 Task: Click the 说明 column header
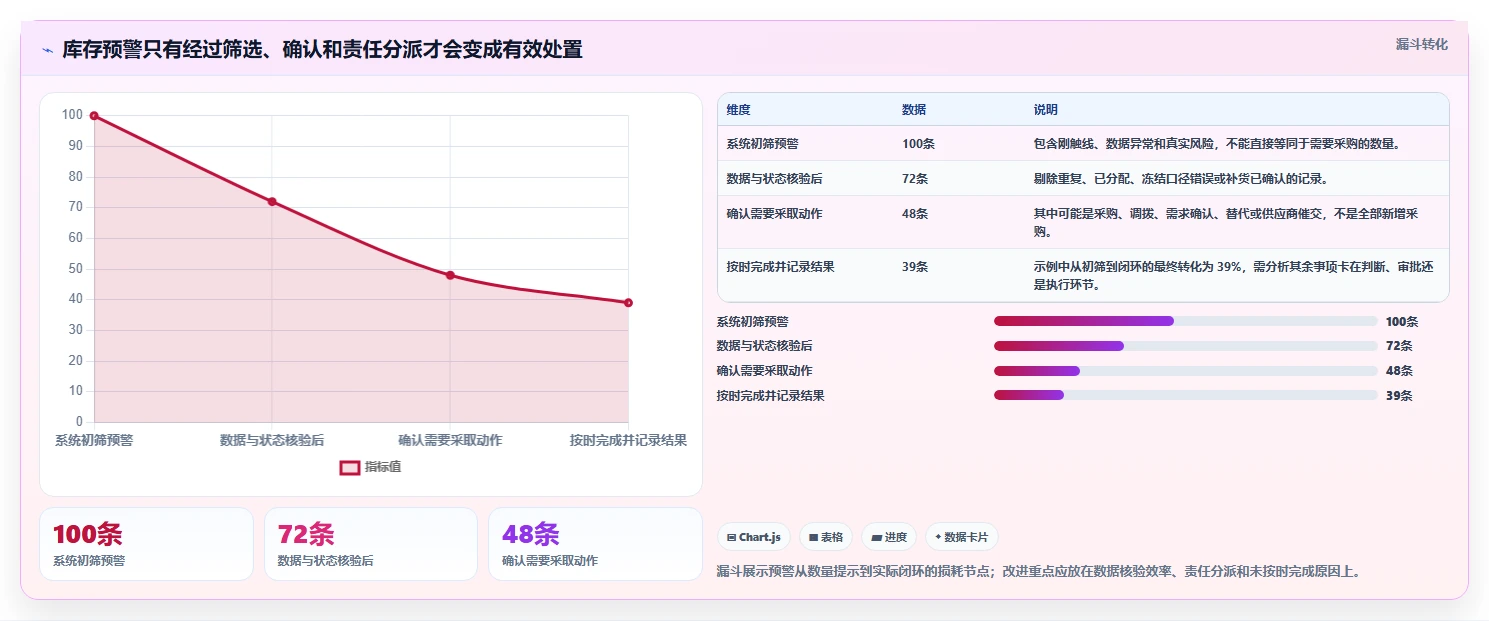pyautogui.click(x=1046, y=110)
